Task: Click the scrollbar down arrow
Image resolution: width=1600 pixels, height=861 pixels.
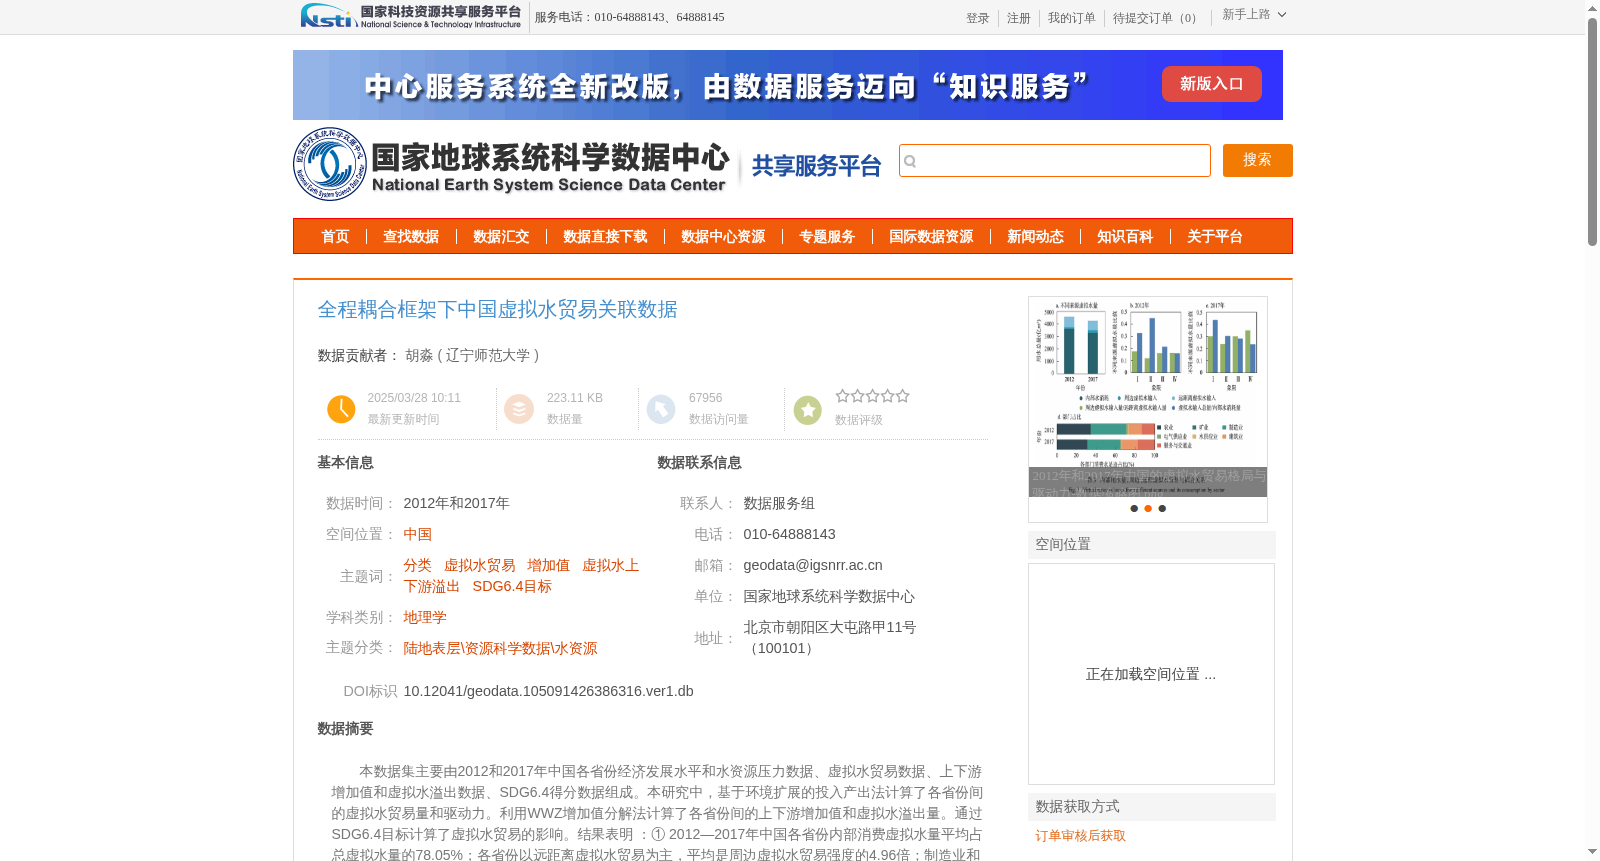Action: point(1592,852)
